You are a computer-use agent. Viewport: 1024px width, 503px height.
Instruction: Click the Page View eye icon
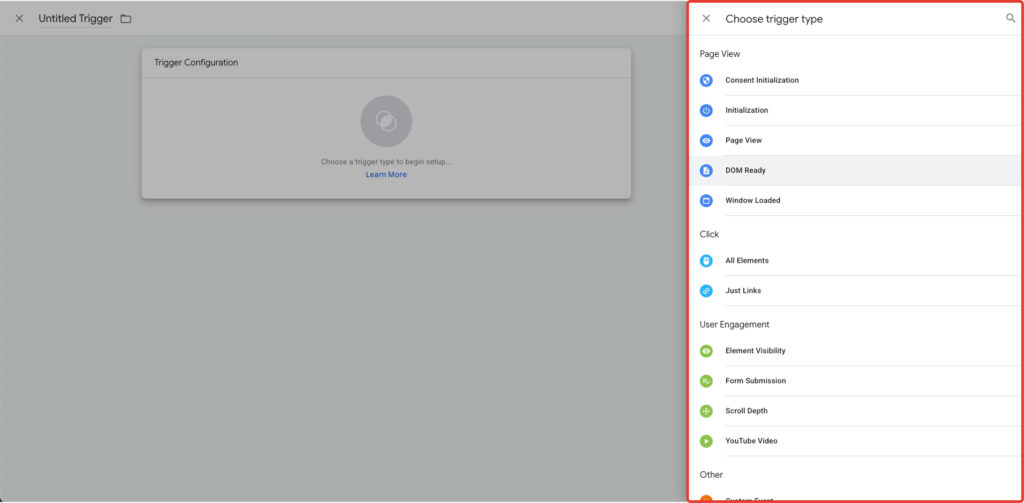click(706, 140)
